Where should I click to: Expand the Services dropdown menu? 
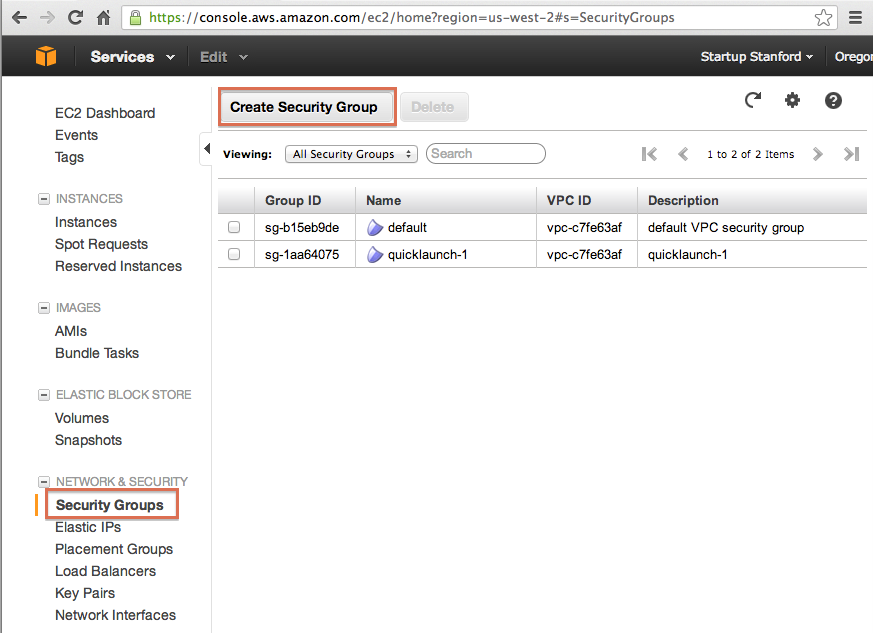click(132, 57)
